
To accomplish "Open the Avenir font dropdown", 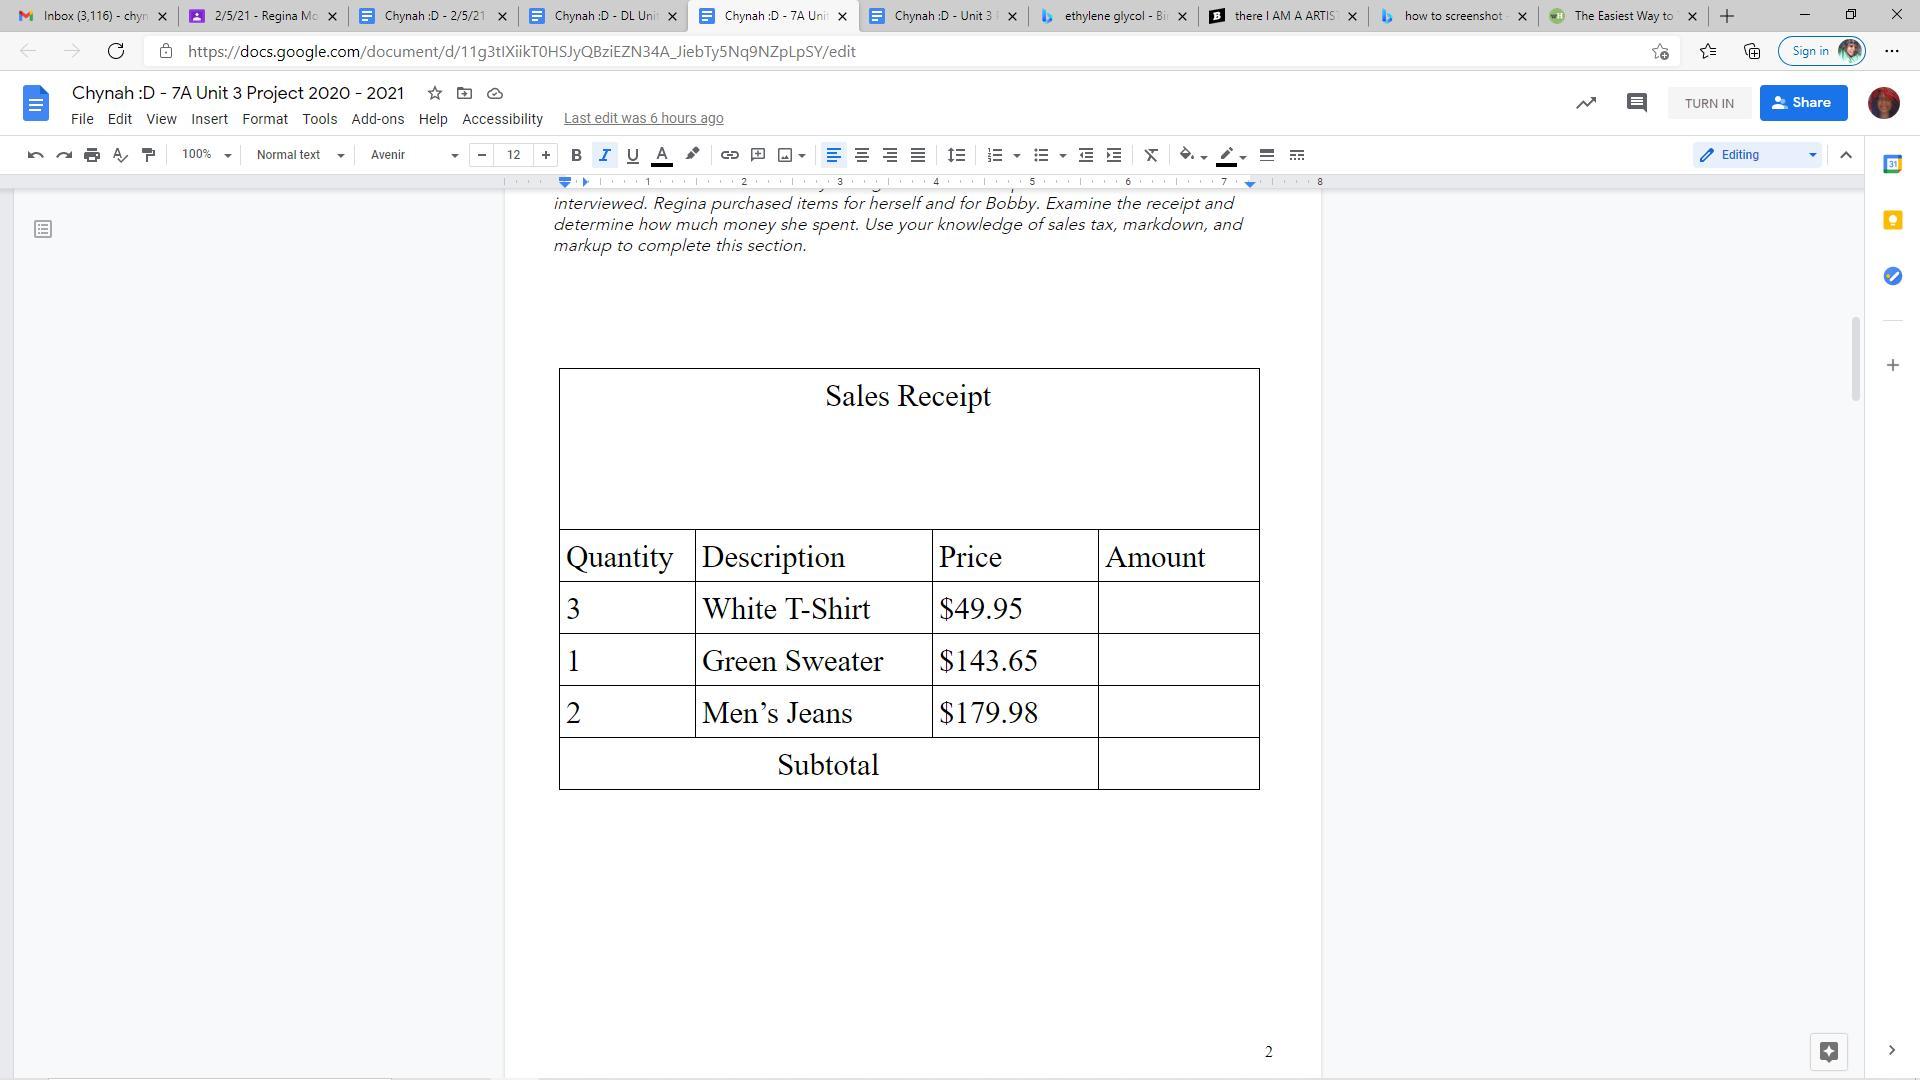I will (x=414, y=155).
